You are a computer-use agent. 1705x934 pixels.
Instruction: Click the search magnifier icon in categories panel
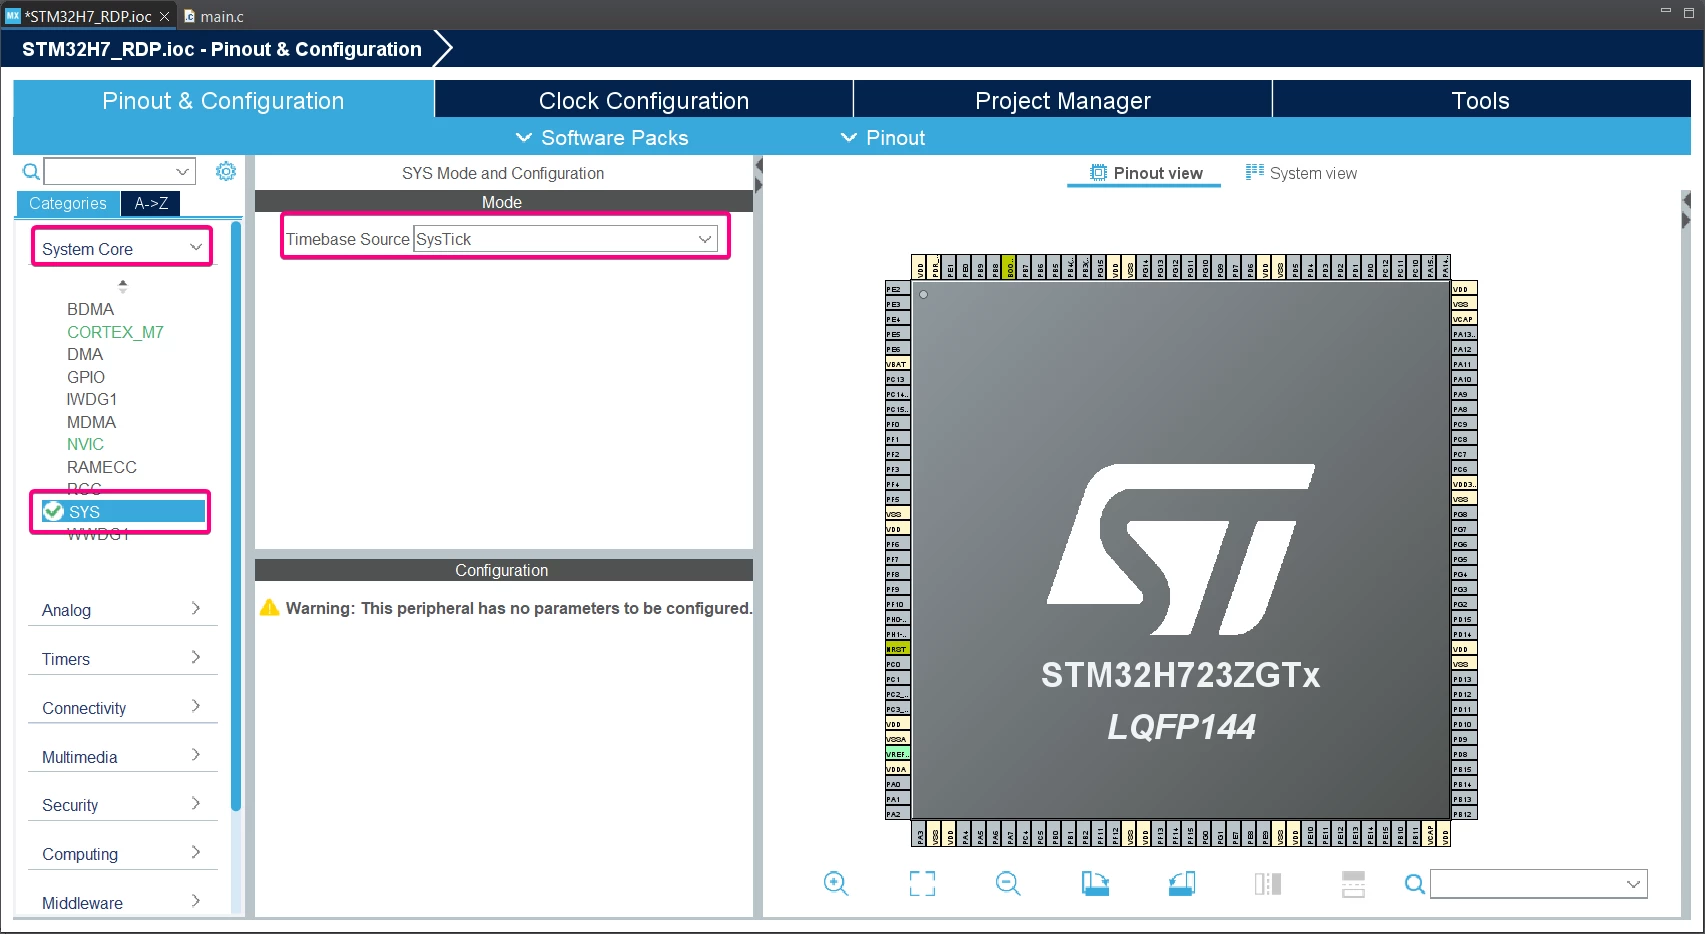point(31,172)
